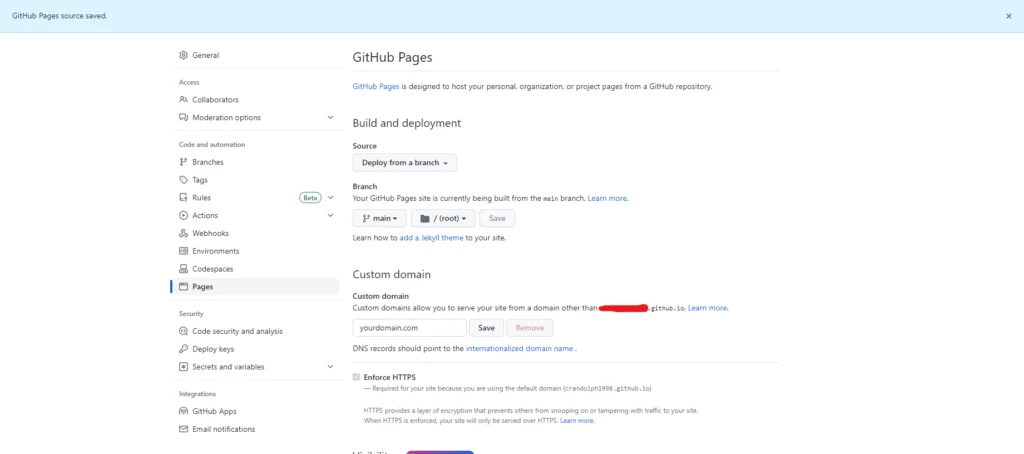Click the General gear icon in sidebar
Viewport: 1024px width, 454px height.
pos(183,55)
